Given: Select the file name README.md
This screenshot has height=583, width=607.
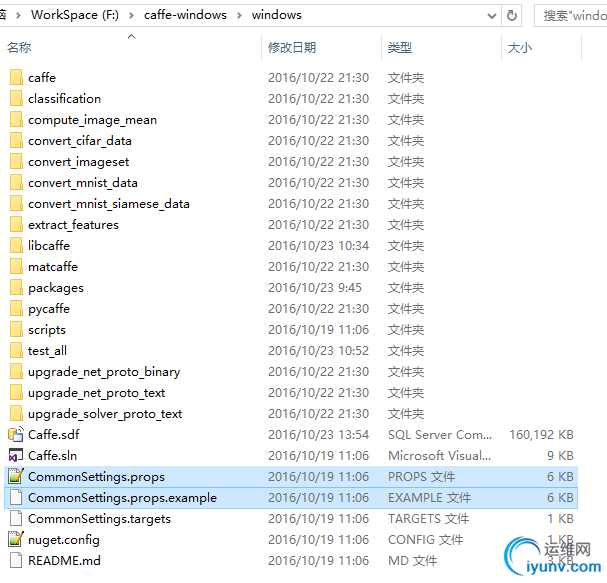Looking at the screenshot, I should click(64, 561).
